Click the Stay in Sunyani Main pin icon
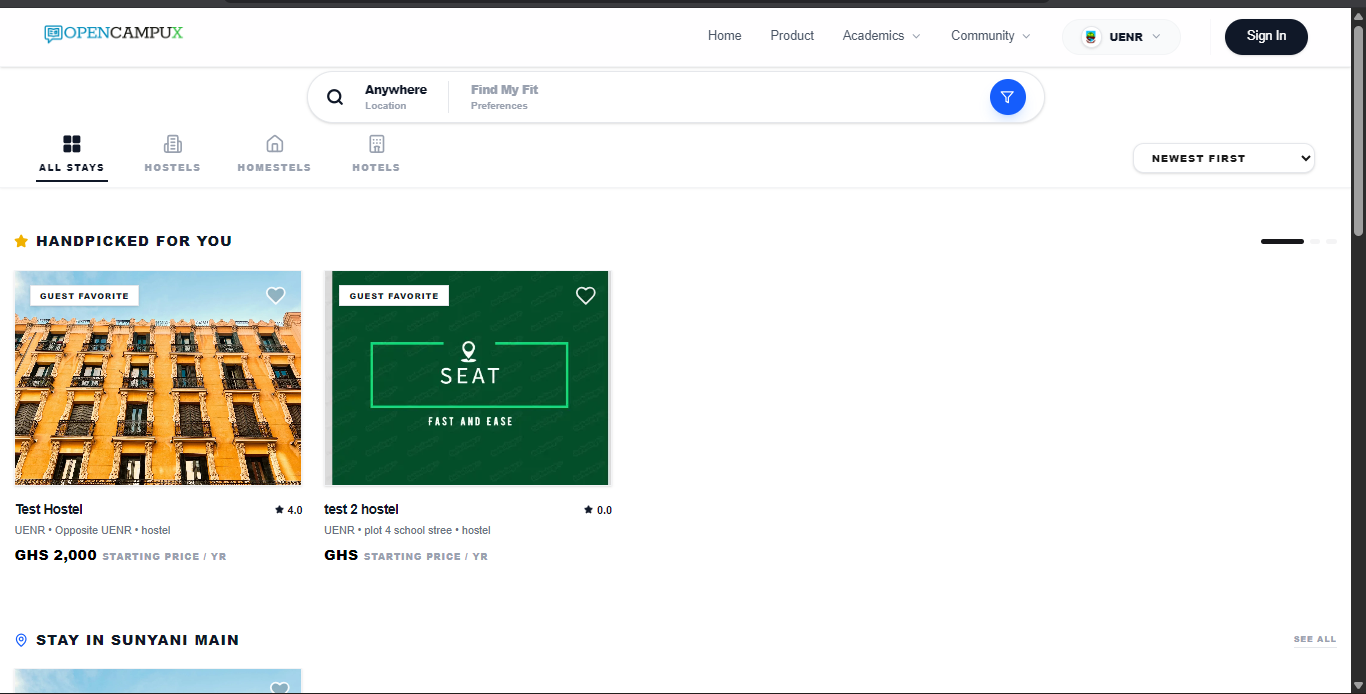 pyautogui.click(x=21, y=640)
